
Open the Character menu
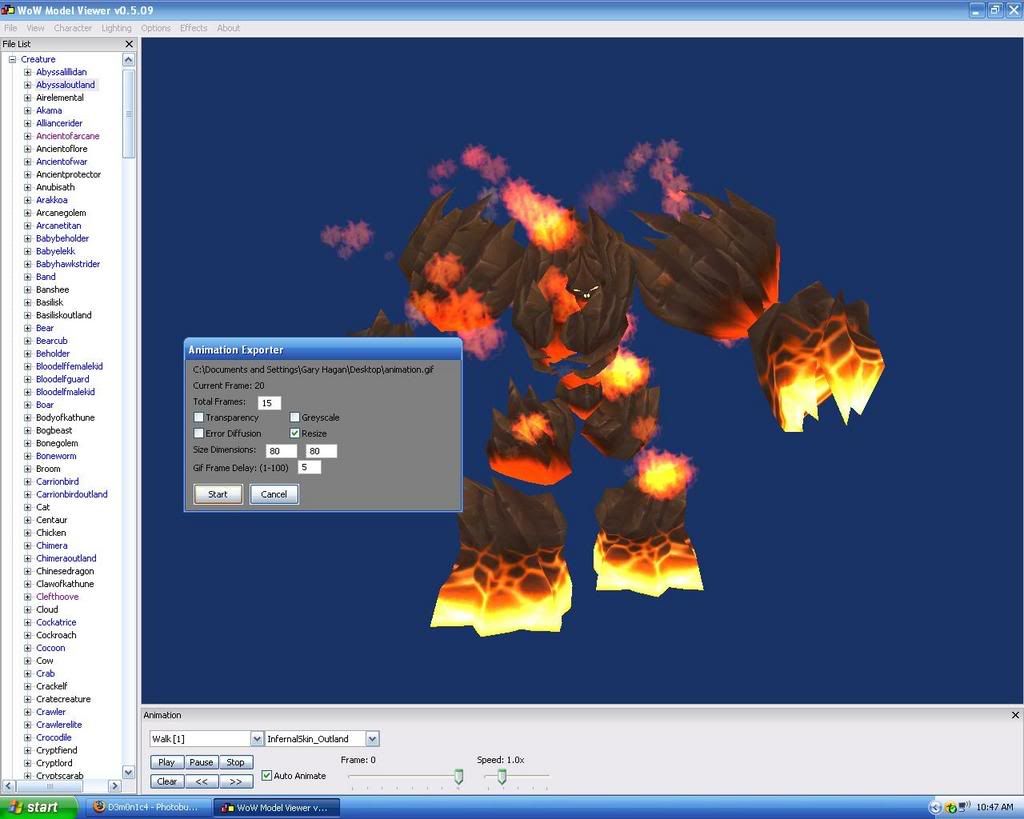72,28
